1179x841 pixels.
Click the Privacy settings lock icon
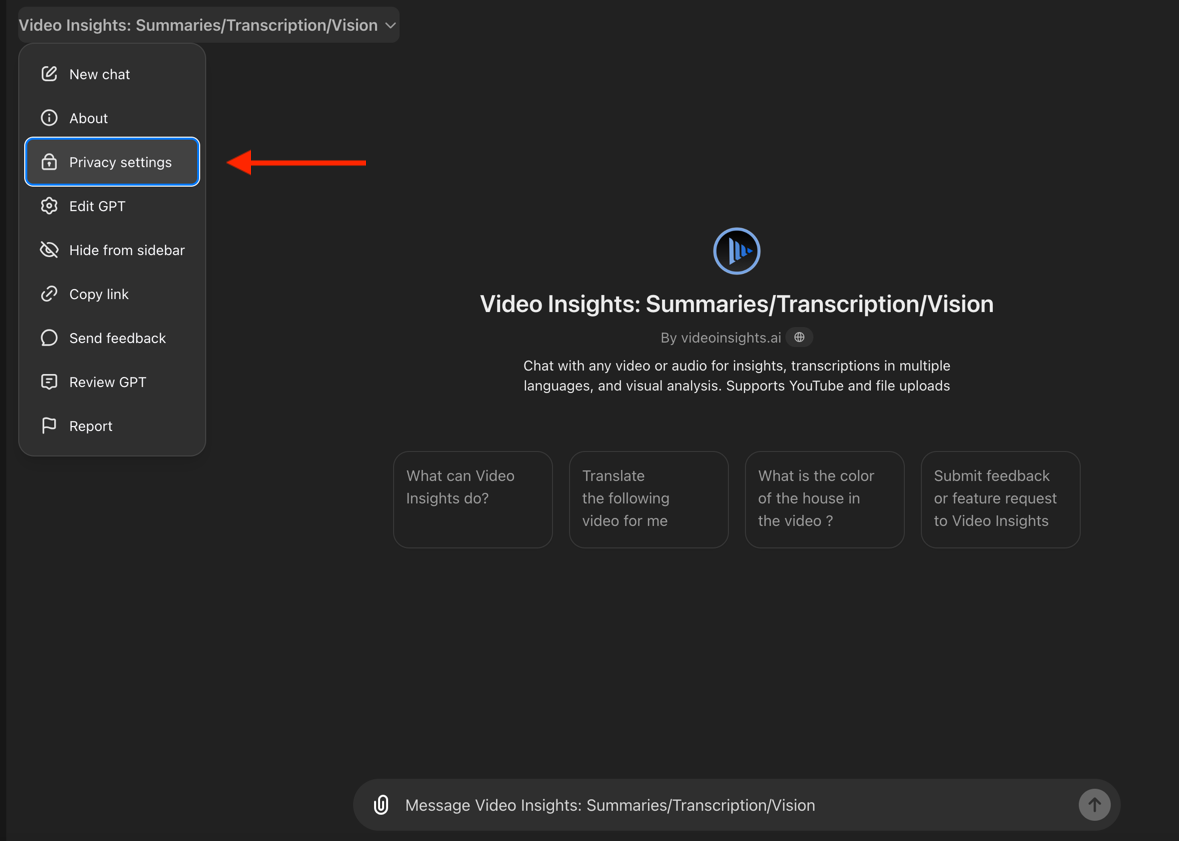[49, 162]
